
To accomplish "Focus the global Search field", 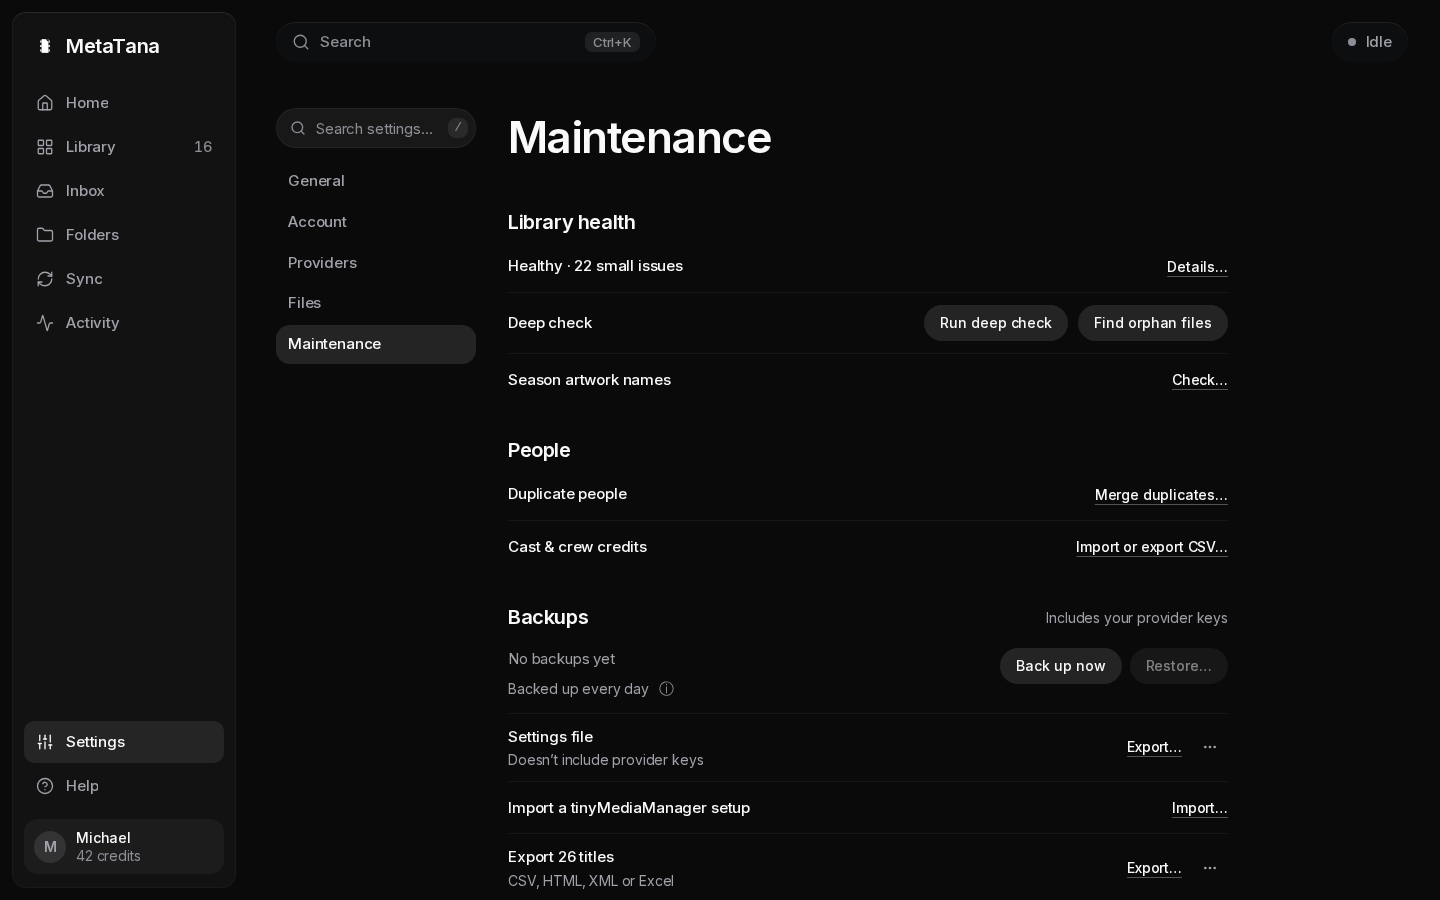I will [466, 42].
